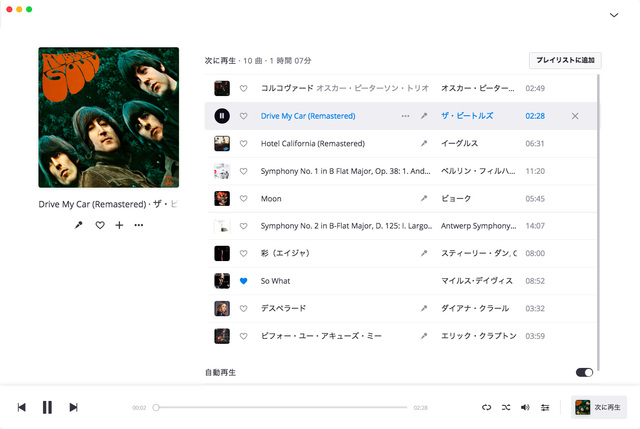
Task: Favorite Symphony No. 1 in B Flat Major
Action: pyautogui.click(x=243, y=171)
